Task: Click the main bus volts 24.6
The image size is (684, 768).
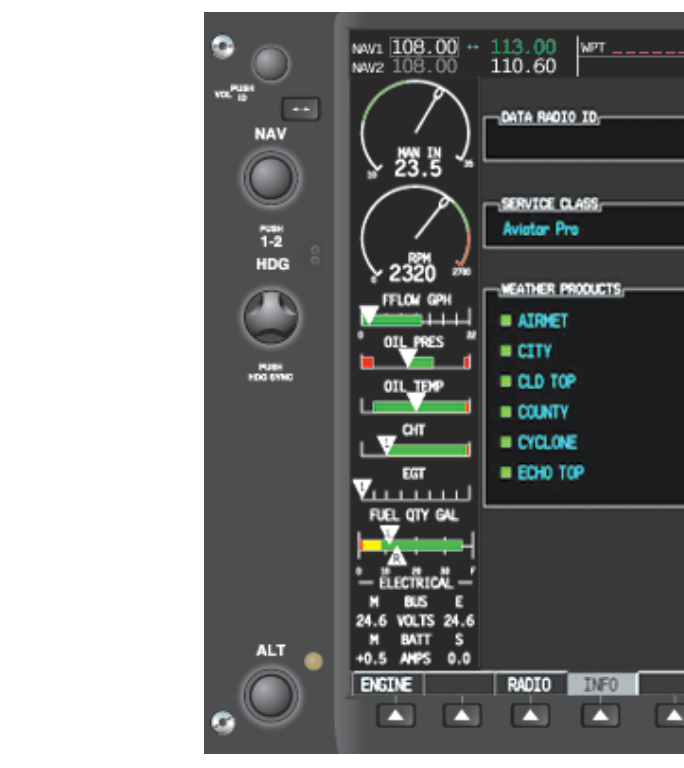Action: coord(371,621)
